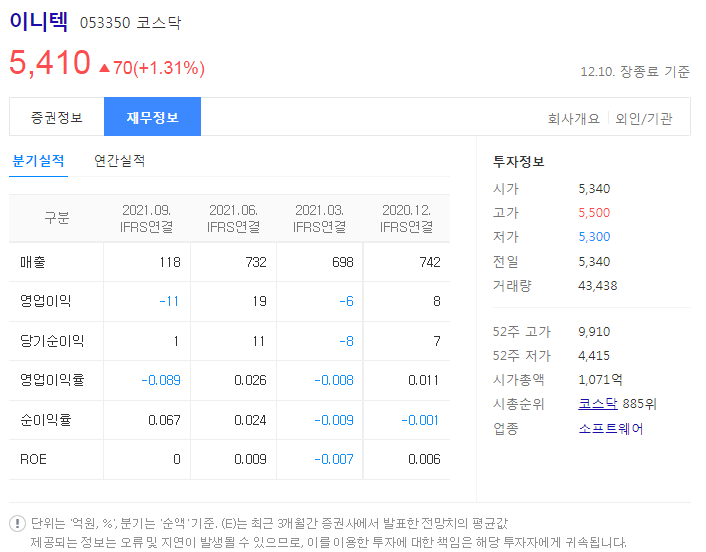Open the 증권정보 tab

coord(57,118)
